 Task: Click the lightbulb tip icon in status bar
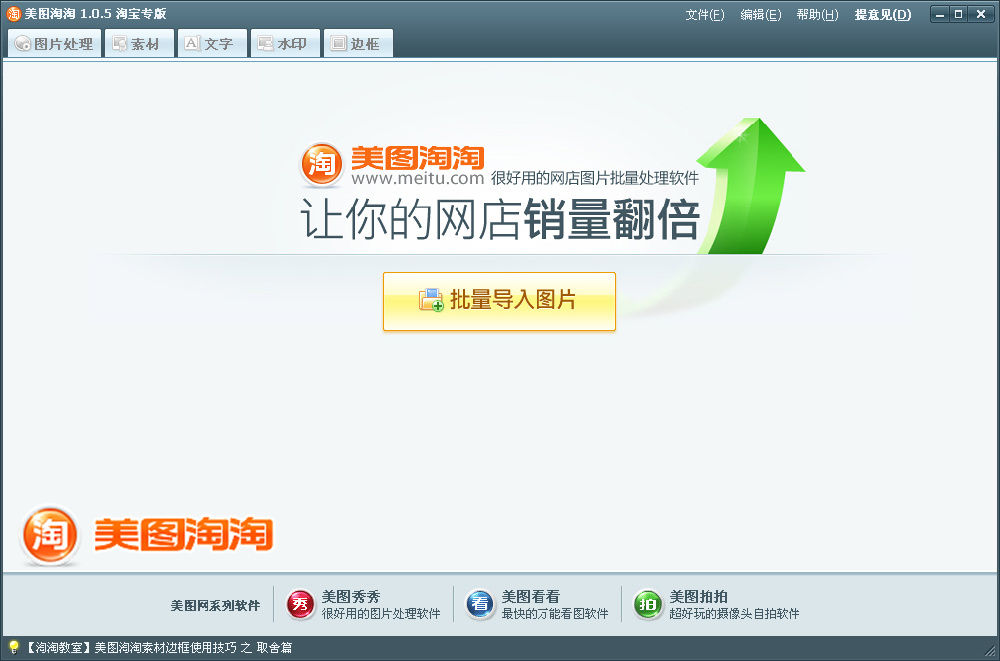click(x=13, y=648)
